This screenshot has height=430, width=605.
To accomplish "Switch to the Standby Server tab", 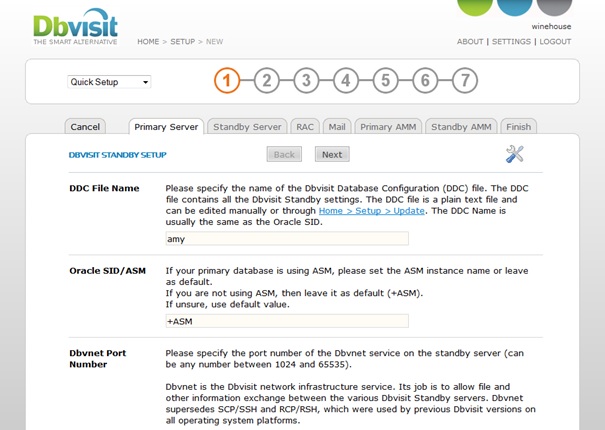I will [247, 127].
